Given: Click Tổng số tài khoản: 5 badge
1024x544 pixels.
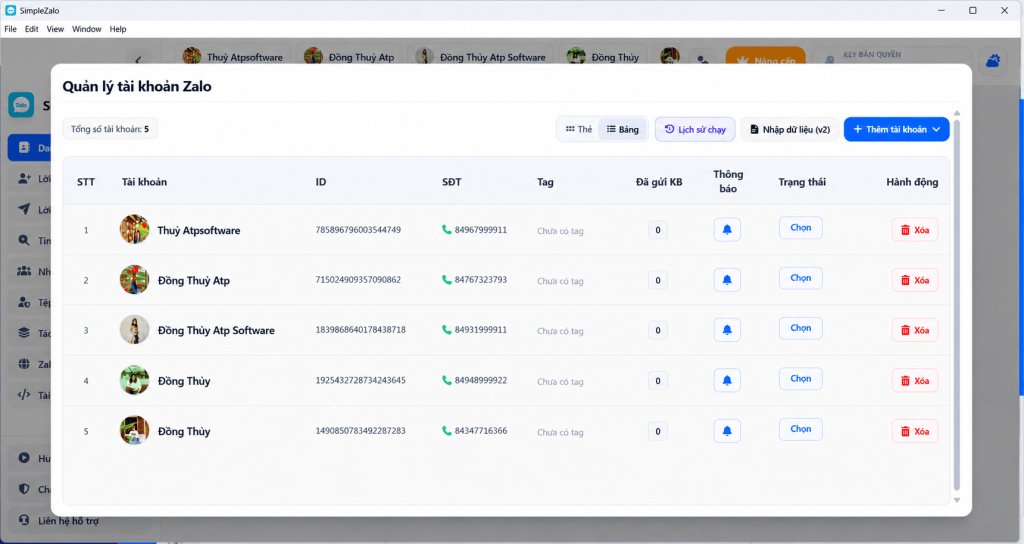Looking at the screenshot, I should (x=110, y=129).
